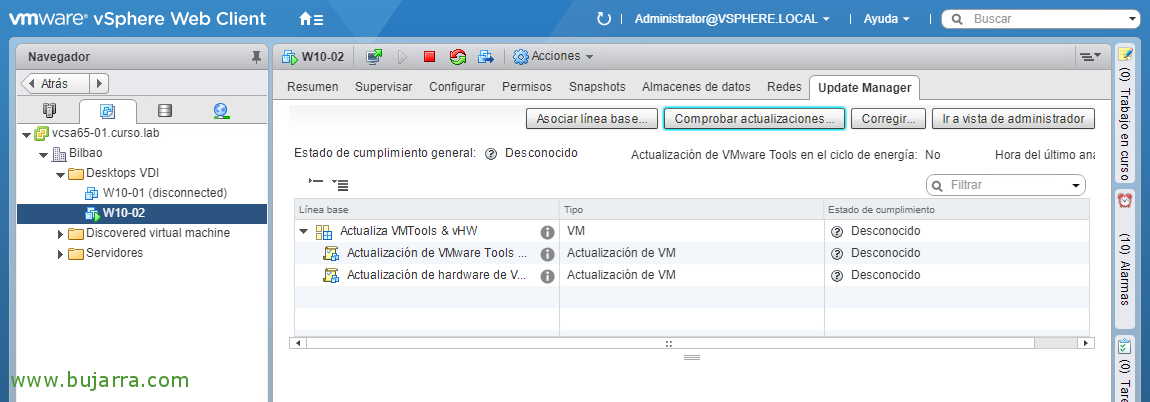
Task: Show info for Actualización de hardware baseline
Action: point(547,277)
